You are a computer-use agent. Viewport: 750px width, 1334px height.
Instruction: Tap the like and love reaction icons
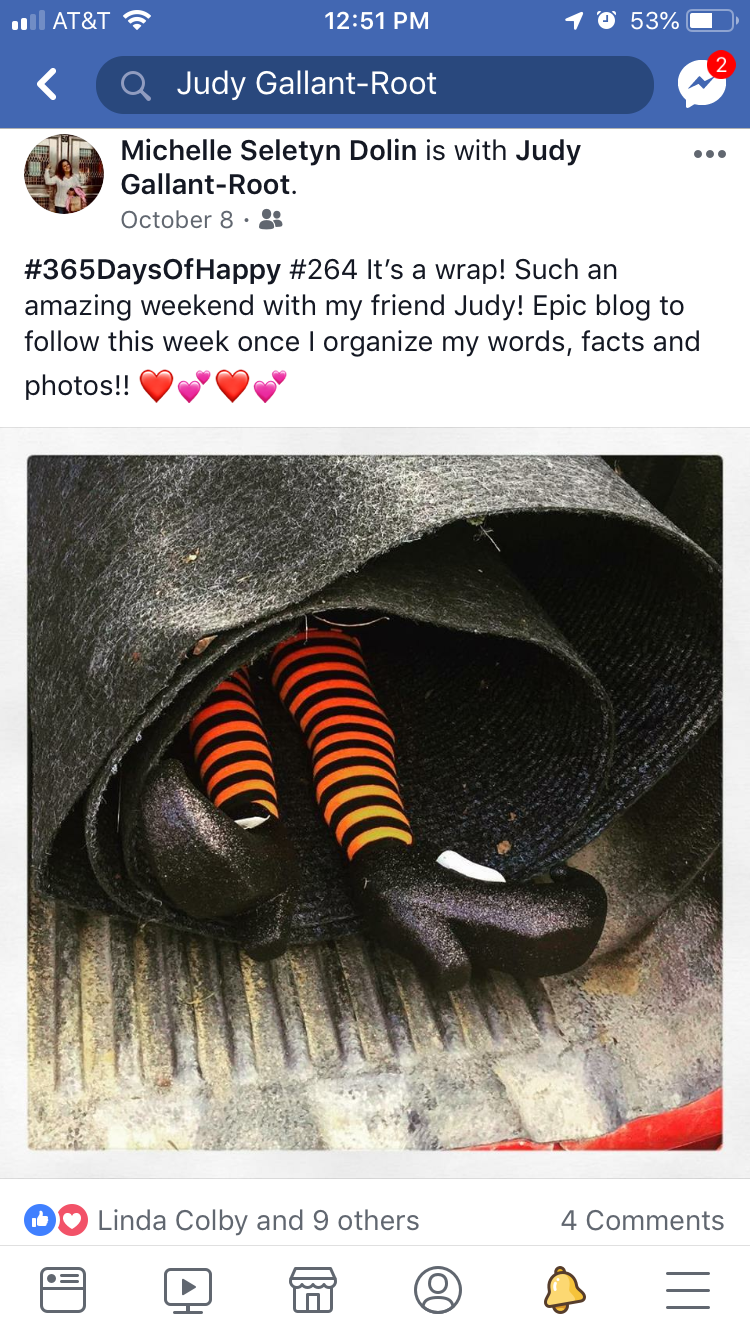56,1220
